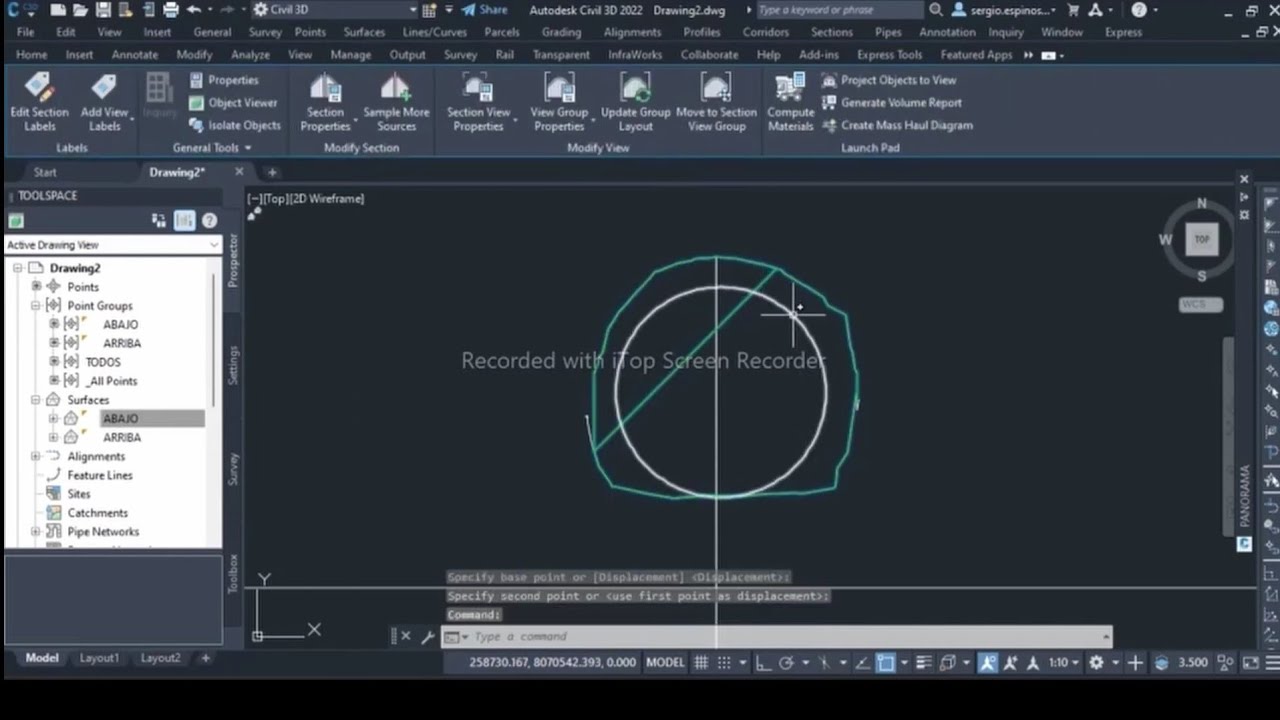This screenshot has width=1280, height=720.
Task: Click the ViewCube TOP face
Action: tap(1201, 239)
